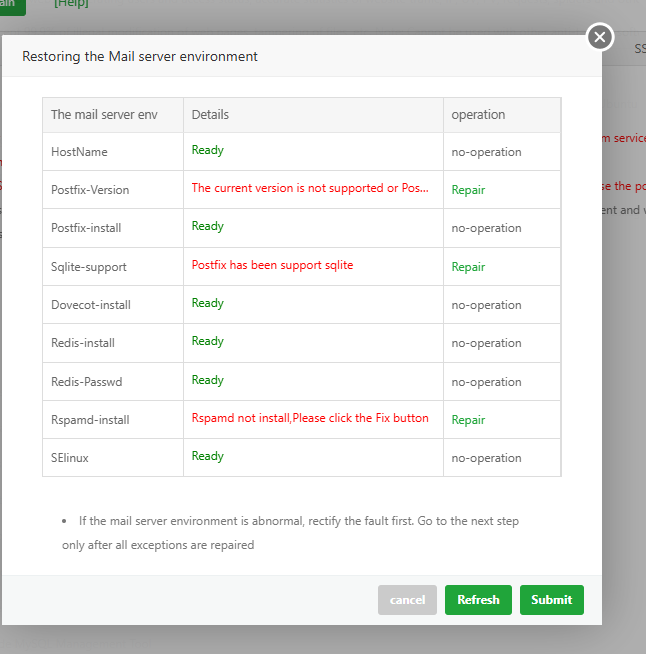Repair the Rspamd-install problem
Viewport: 646px width, 654px height.
pos(468,420)
